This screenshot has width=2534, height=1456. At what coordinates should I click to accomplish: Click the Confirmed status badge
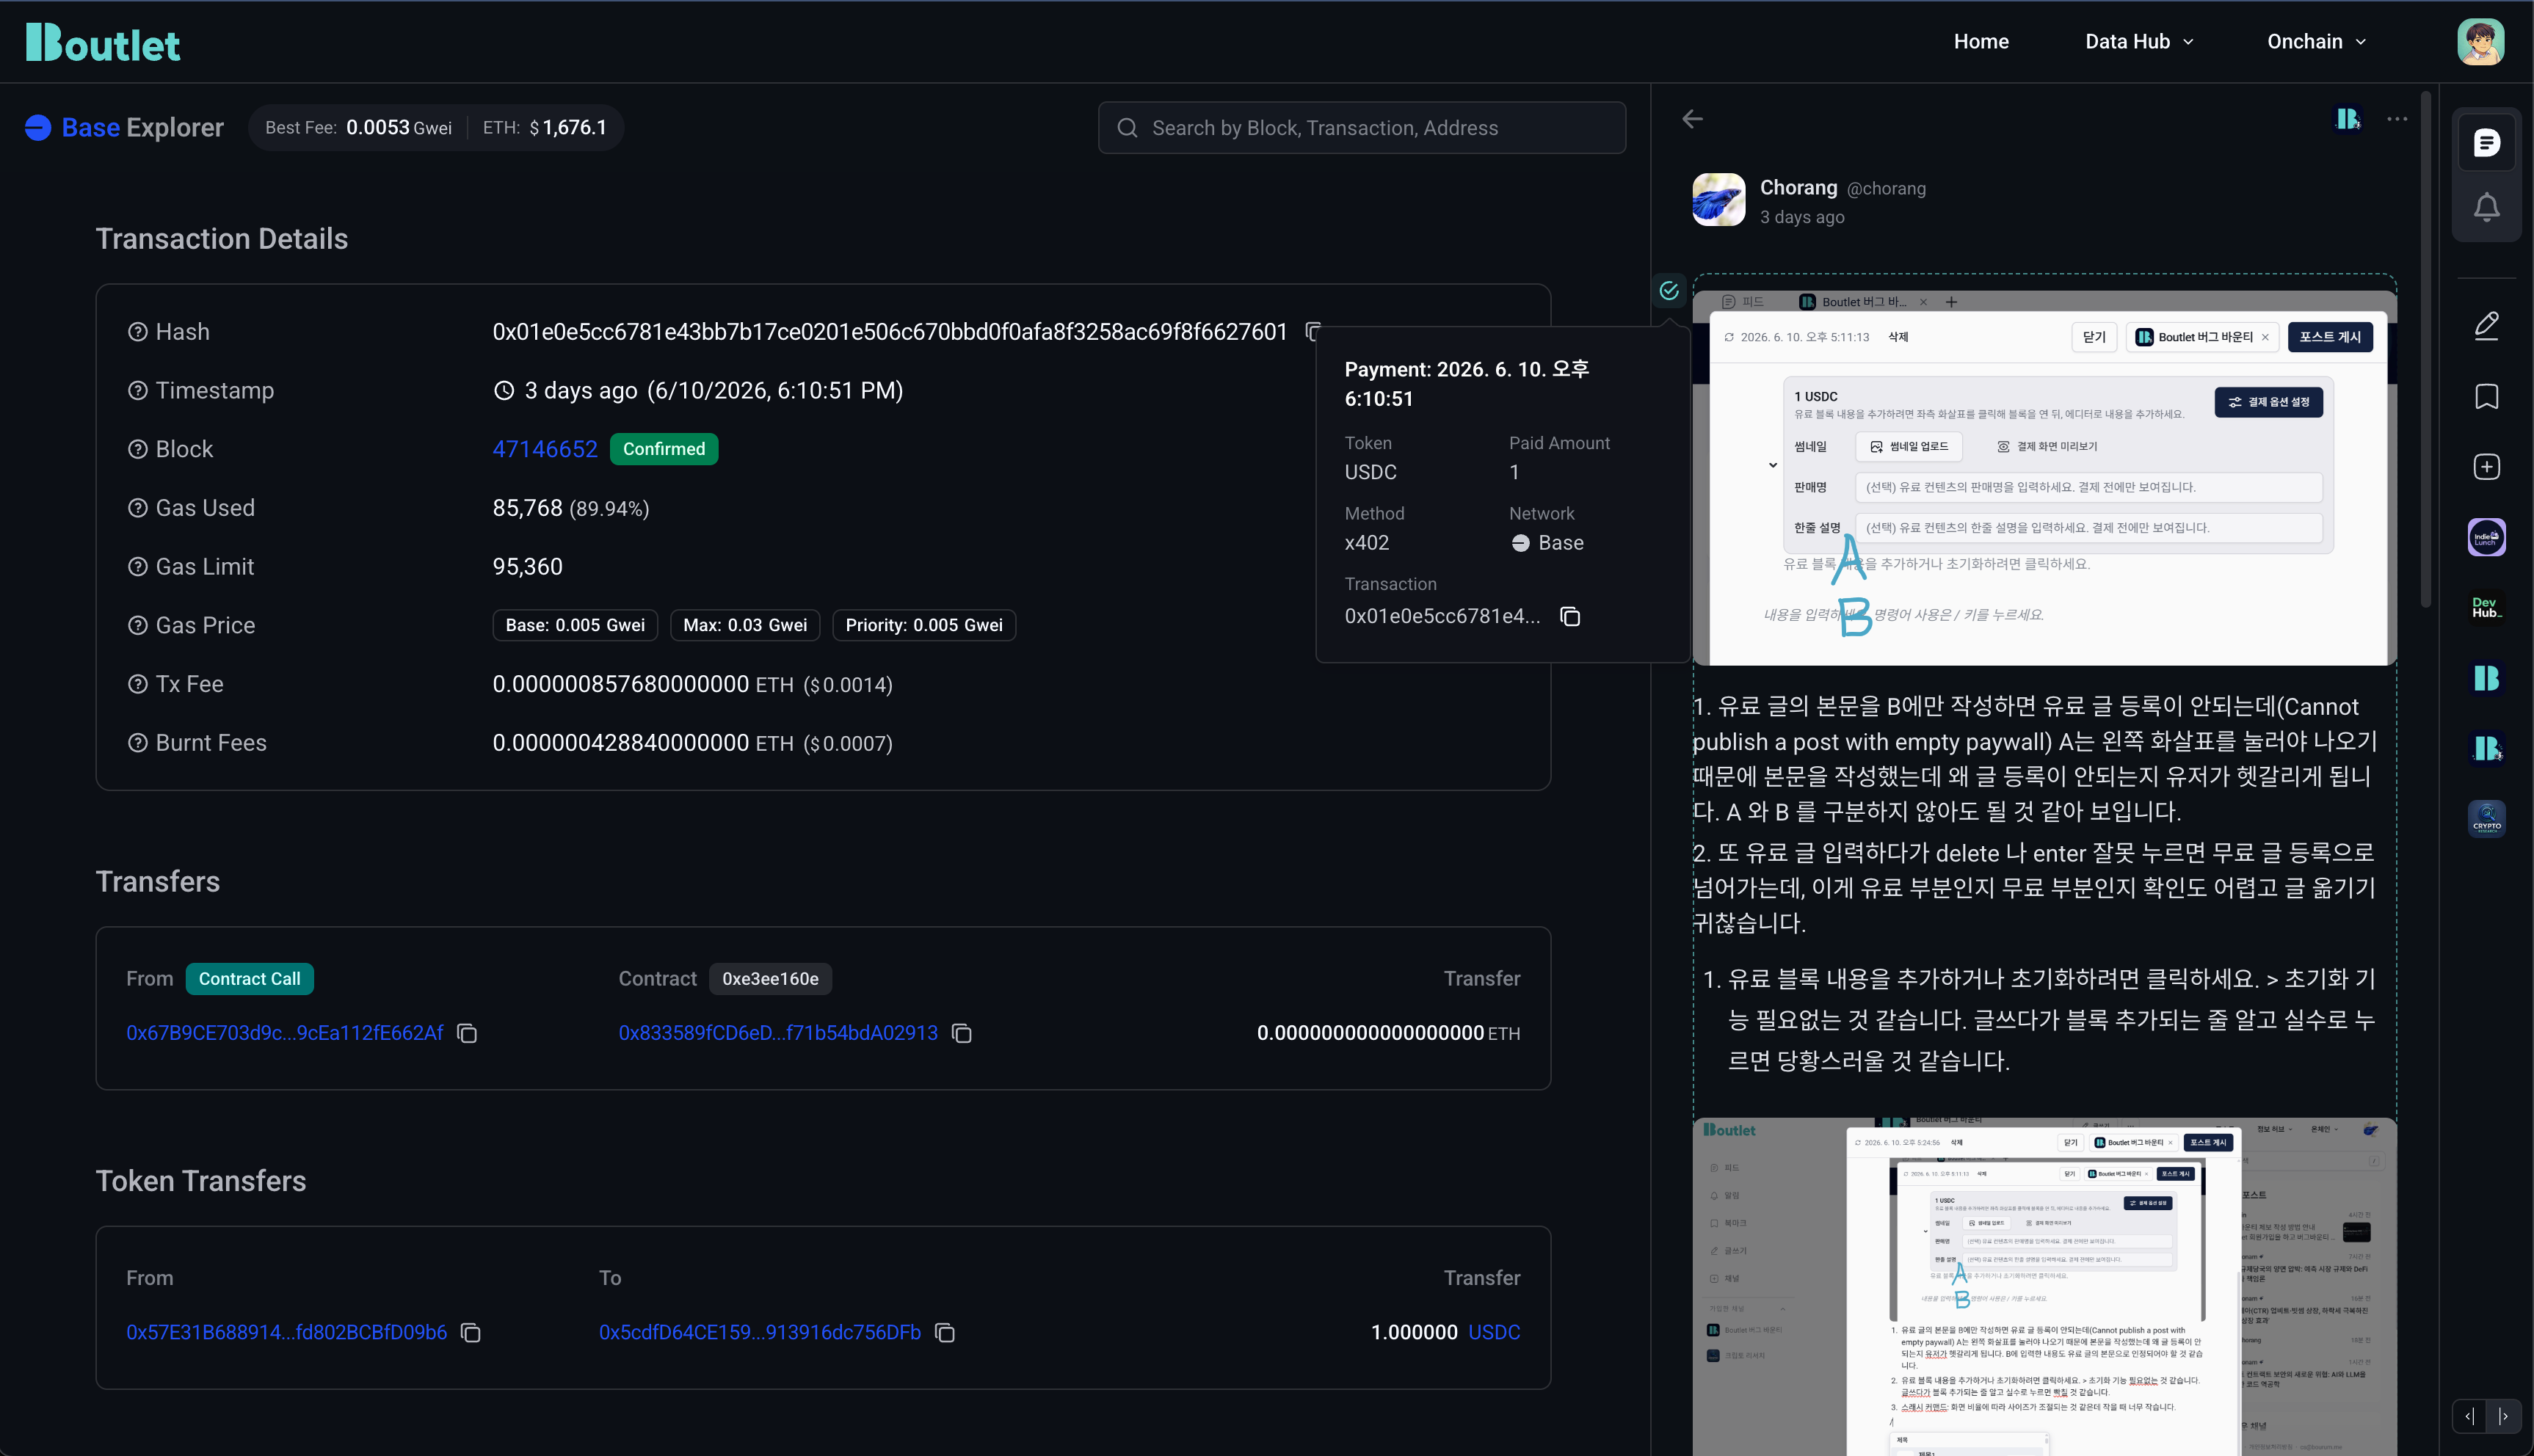(664, 450)
